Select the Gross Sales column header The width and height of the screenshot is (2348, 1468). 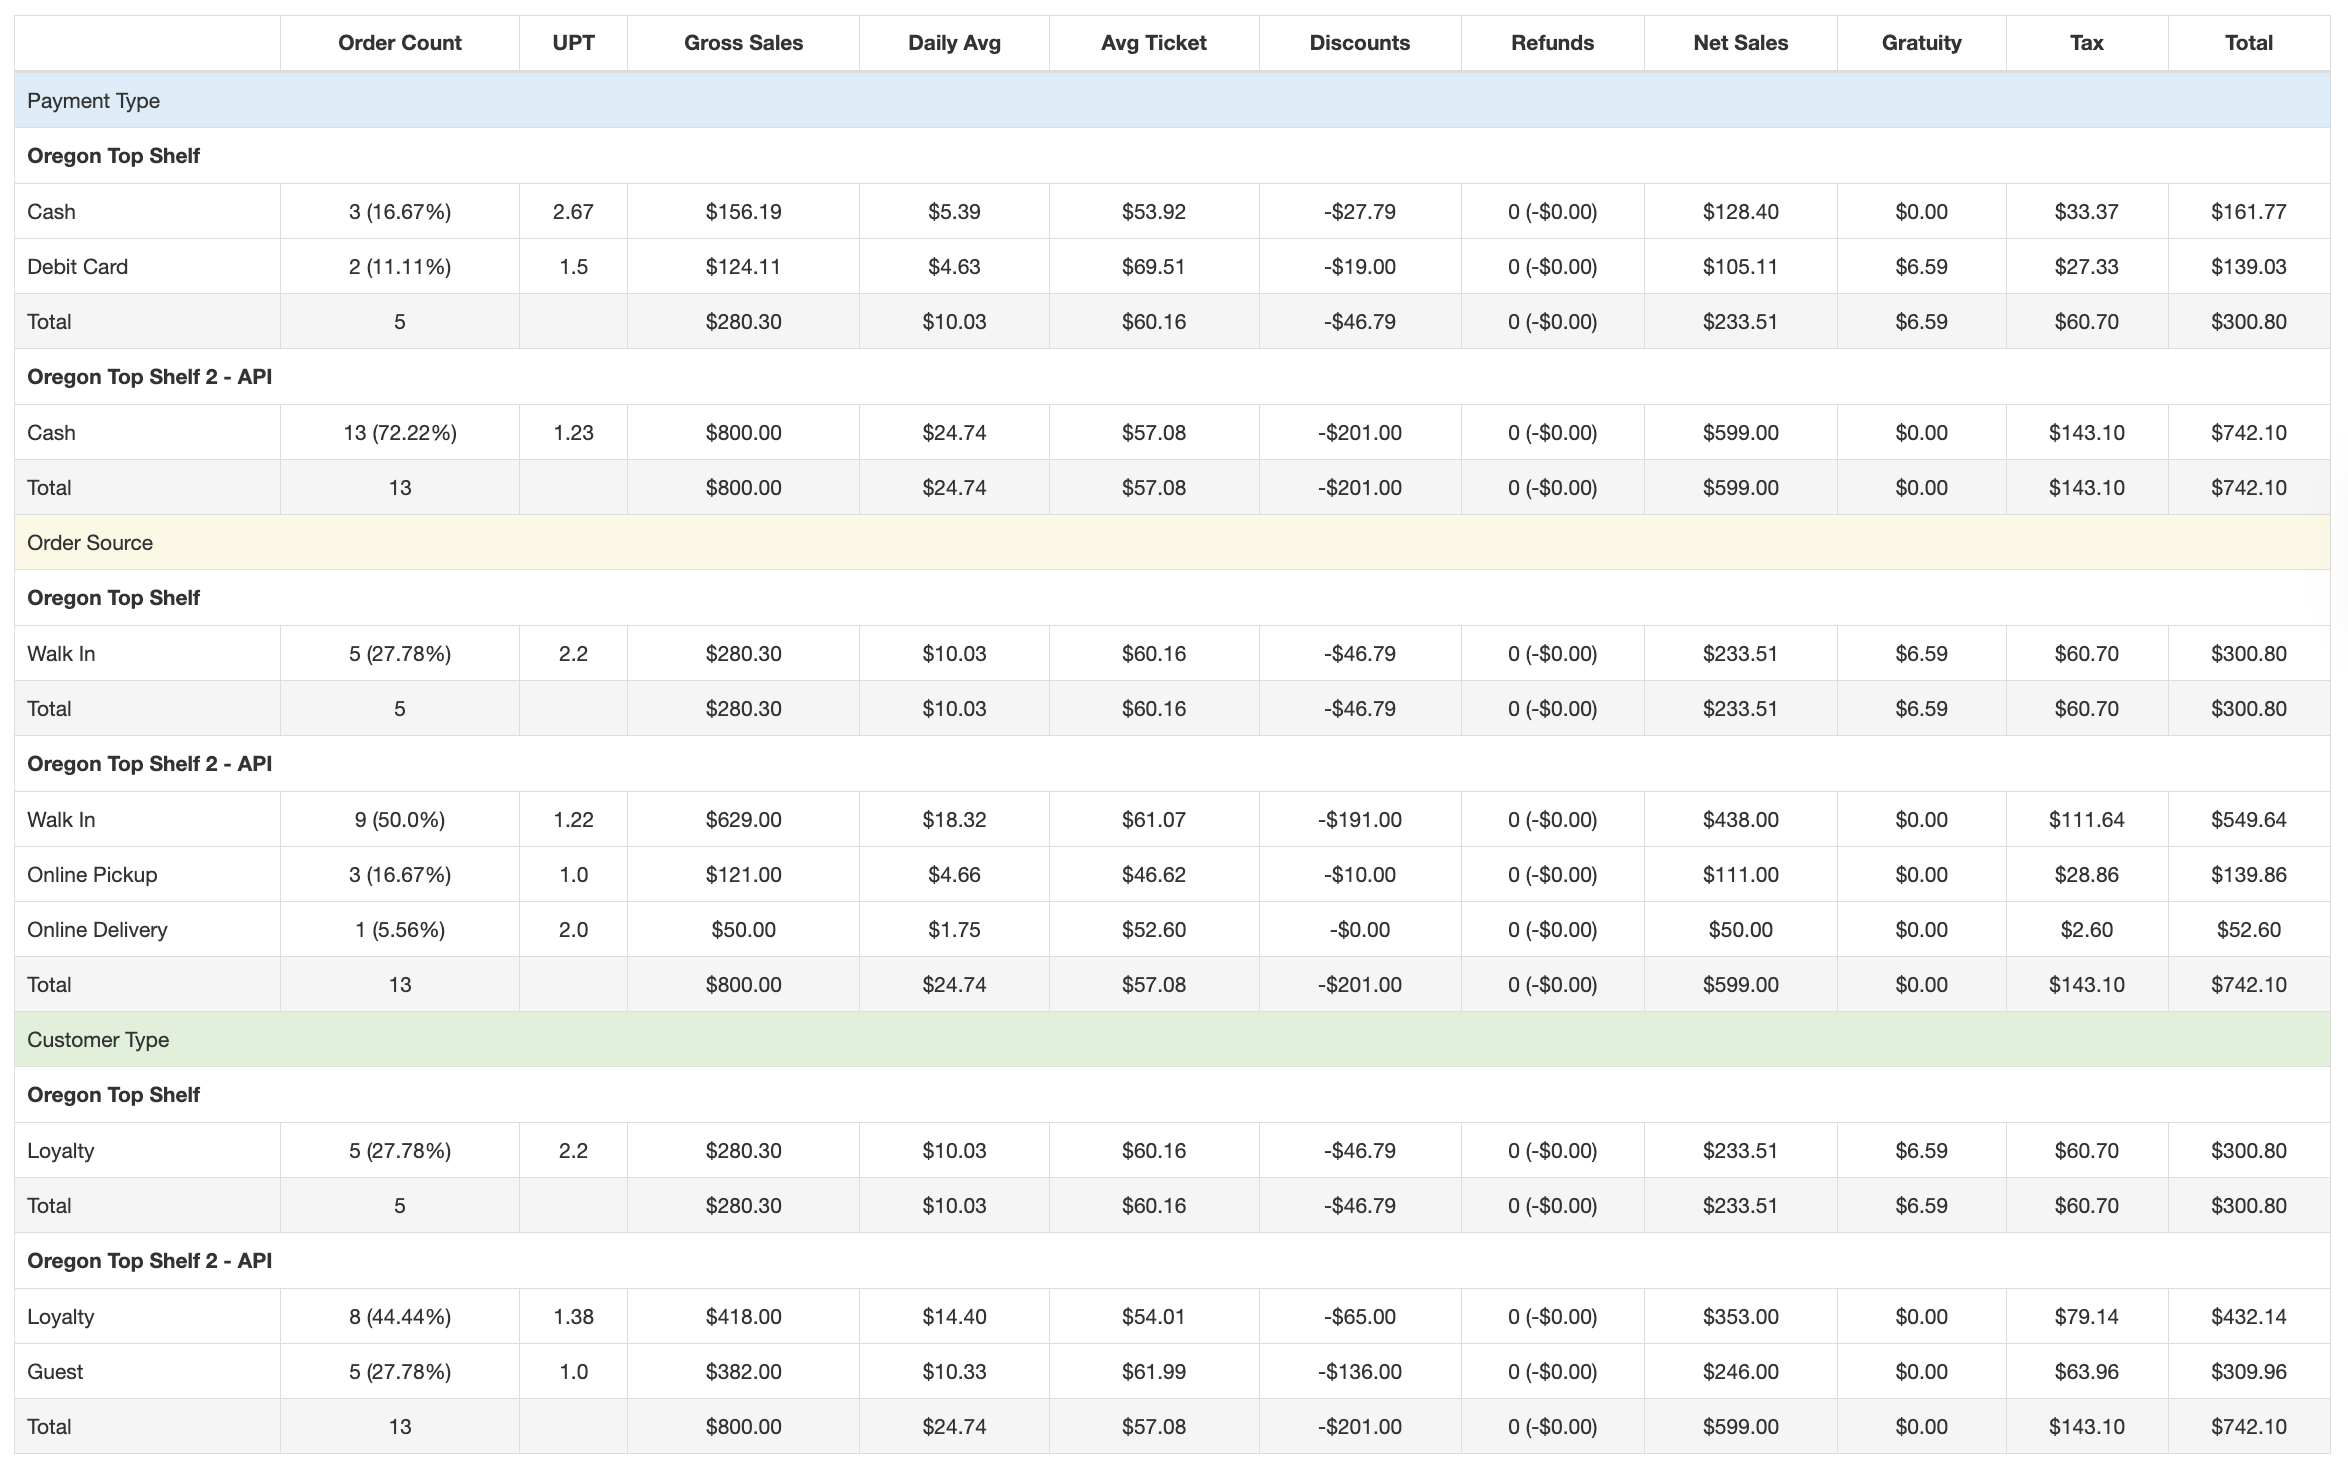(743, 43)
